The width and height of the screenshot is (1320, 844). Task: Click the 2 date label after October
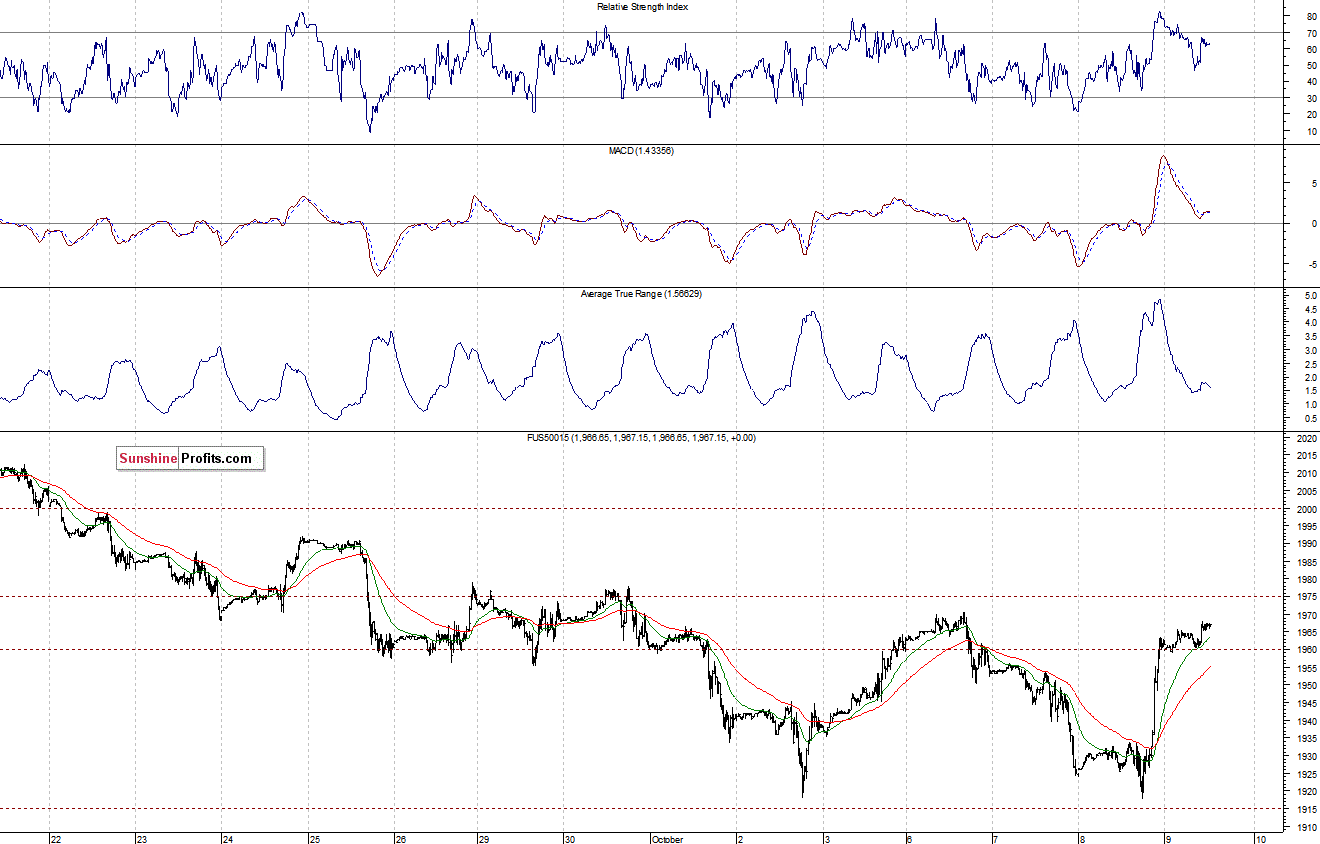tap(741, 840)
